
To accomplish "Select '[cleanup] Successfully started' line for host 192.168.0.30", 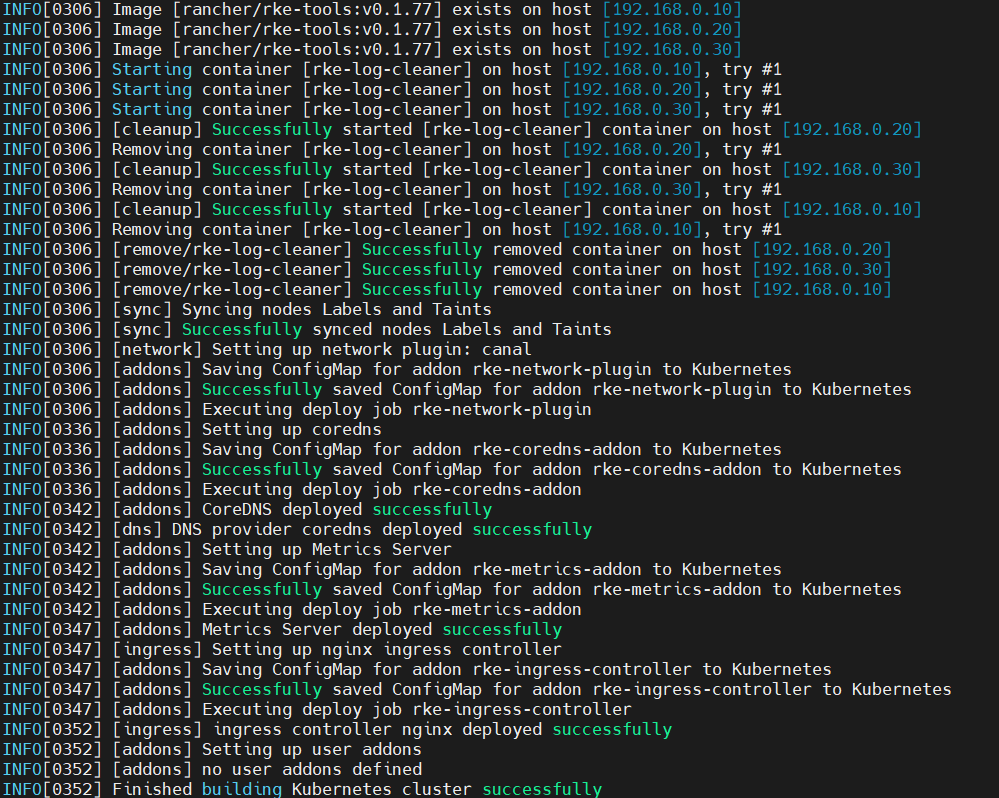I will point(463,169).
